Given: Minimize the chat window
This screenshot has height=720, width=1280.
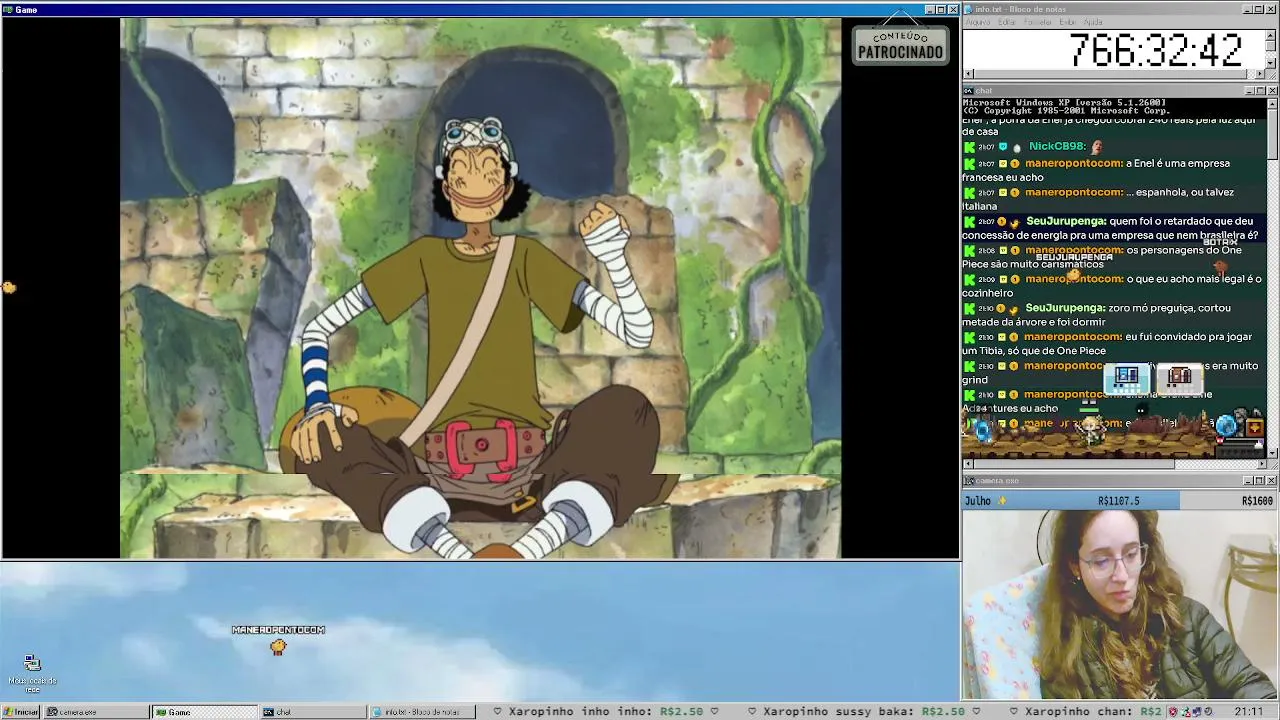Looking at the screenshot, I should (1250, 91).
